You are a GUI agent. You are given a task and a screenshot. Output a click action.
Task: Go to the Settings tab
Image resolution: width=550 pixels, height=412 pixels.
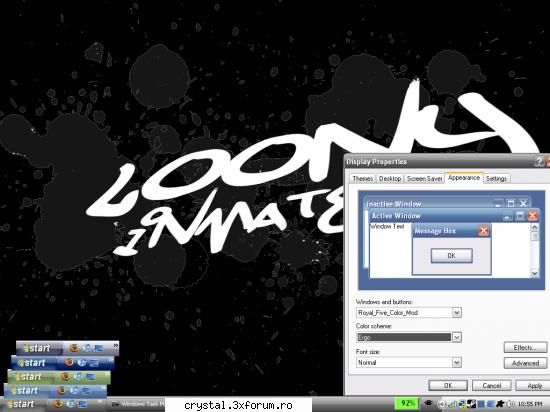pyautogui.click(x=496, y=178)
